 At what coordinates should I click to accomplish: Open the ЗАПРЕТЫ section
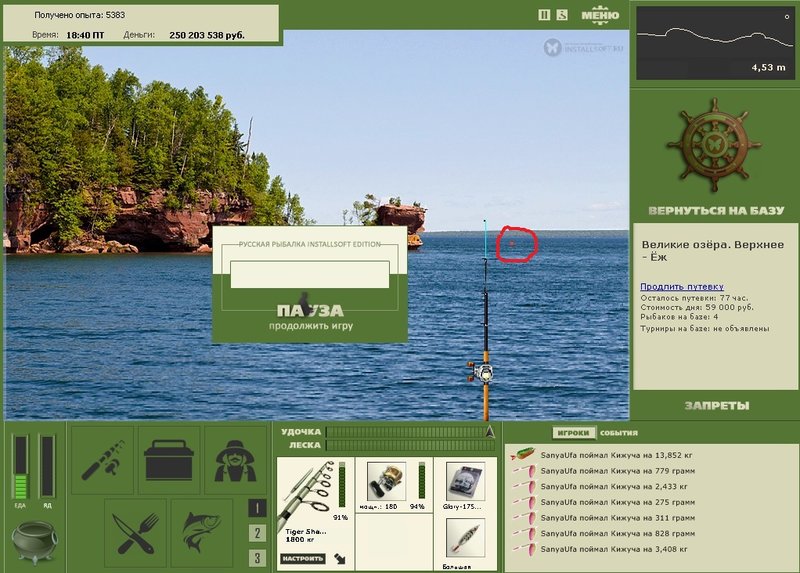click(716, 406)
